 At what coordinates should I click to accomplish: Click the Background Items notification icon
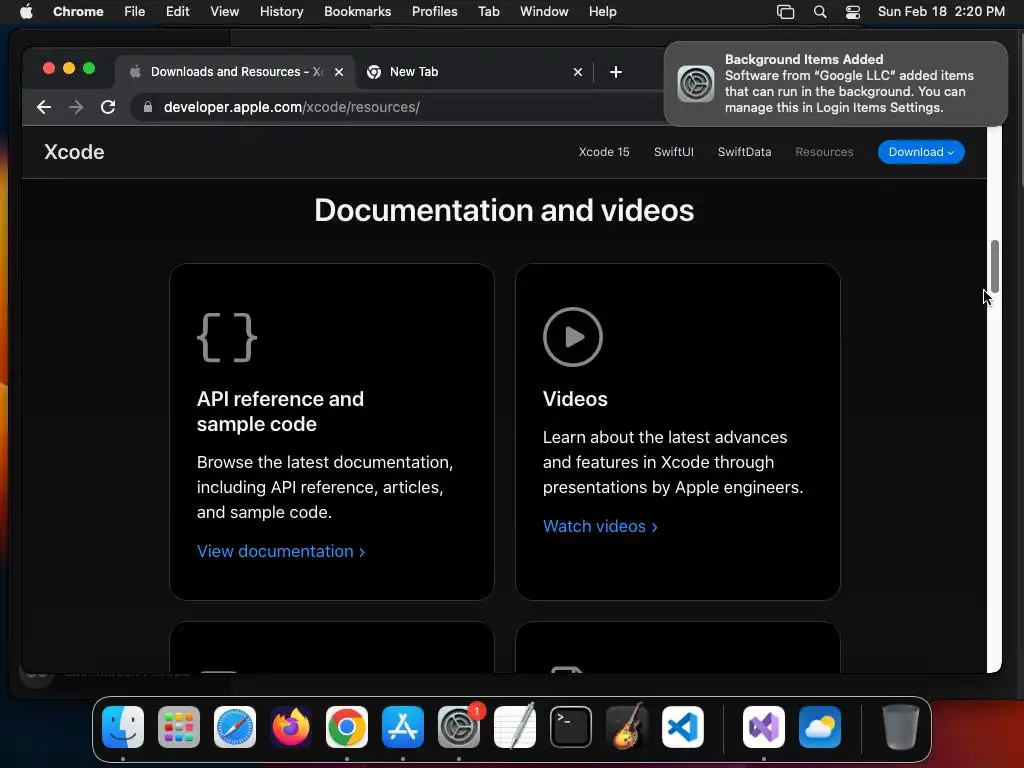coord(696,84)
